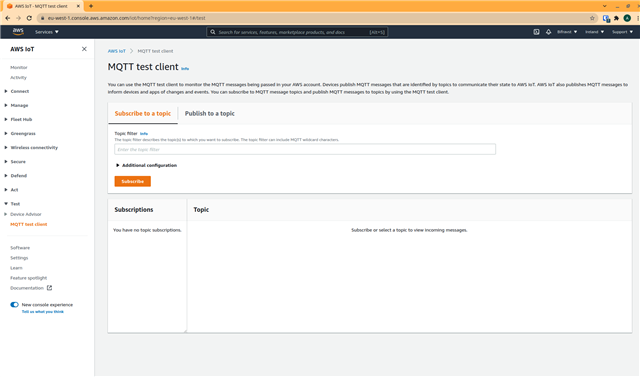Click the browser back arrow
The height and width of the screenshot is (377, 640).
[x=8, y=18]
